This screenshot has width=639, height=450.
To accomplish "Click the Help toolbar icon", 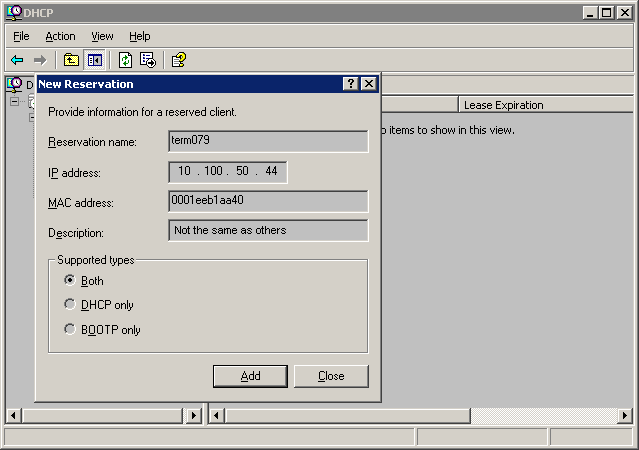I will point(178,60).
